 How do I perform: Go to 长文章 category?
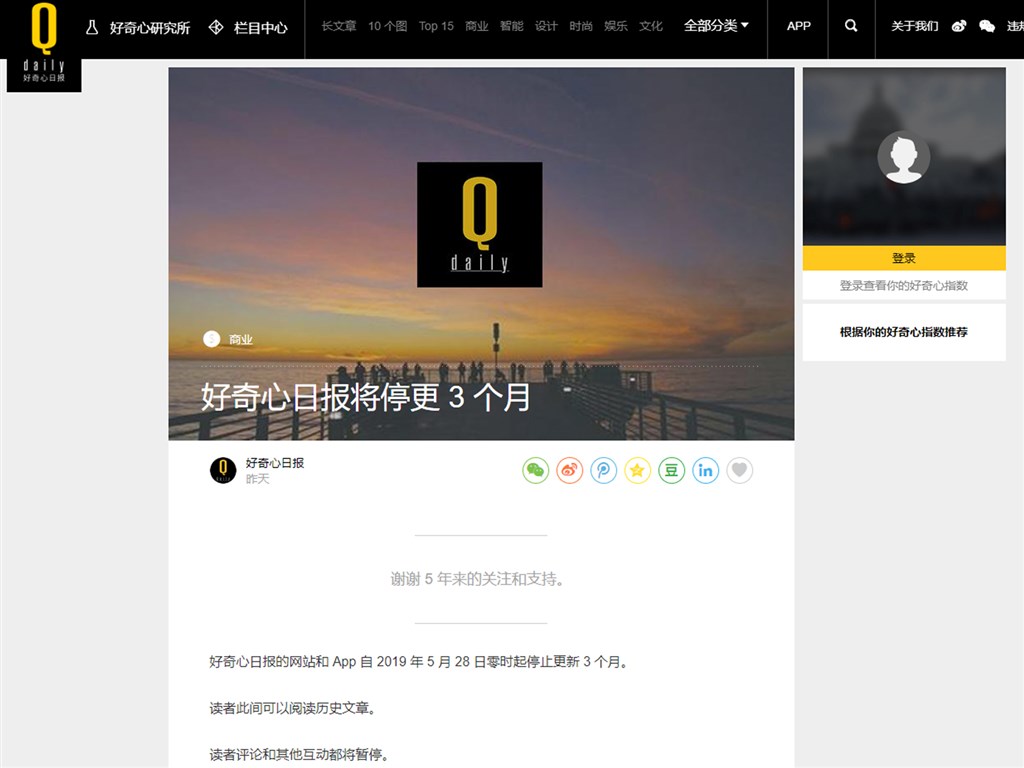click(x=338, y=26)
